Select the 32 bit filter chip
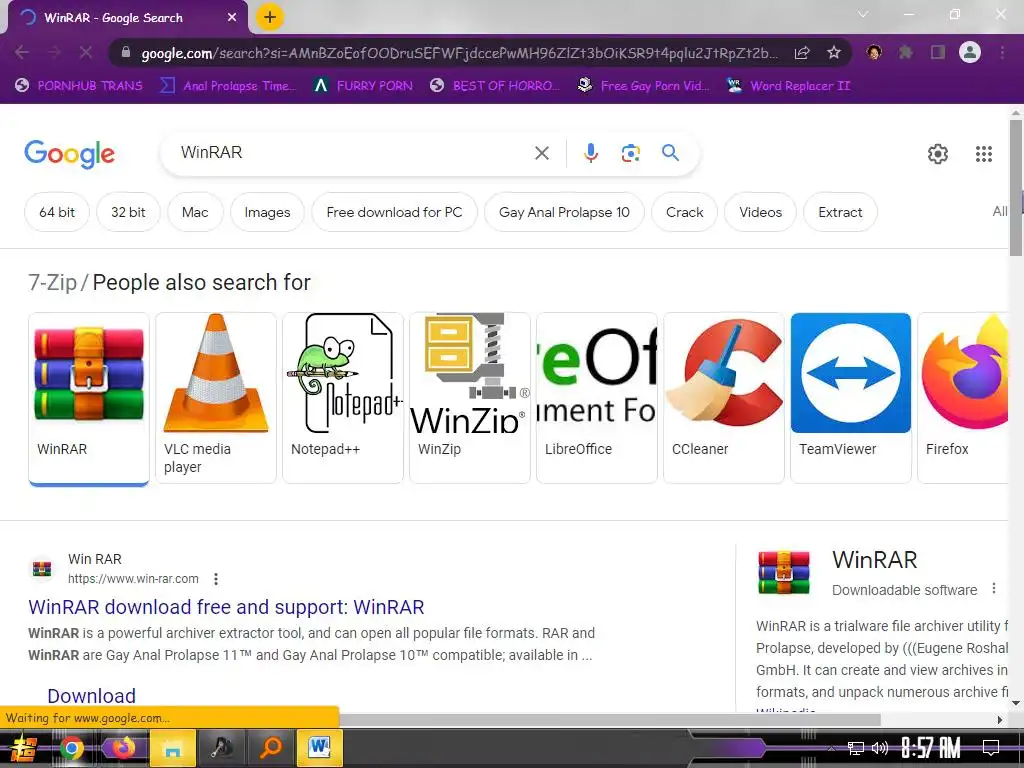 pos(128,212)
